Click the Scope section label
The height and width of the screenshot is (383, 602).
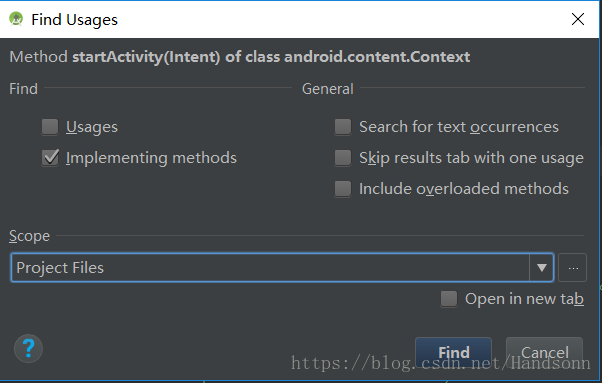coord(30,236)
